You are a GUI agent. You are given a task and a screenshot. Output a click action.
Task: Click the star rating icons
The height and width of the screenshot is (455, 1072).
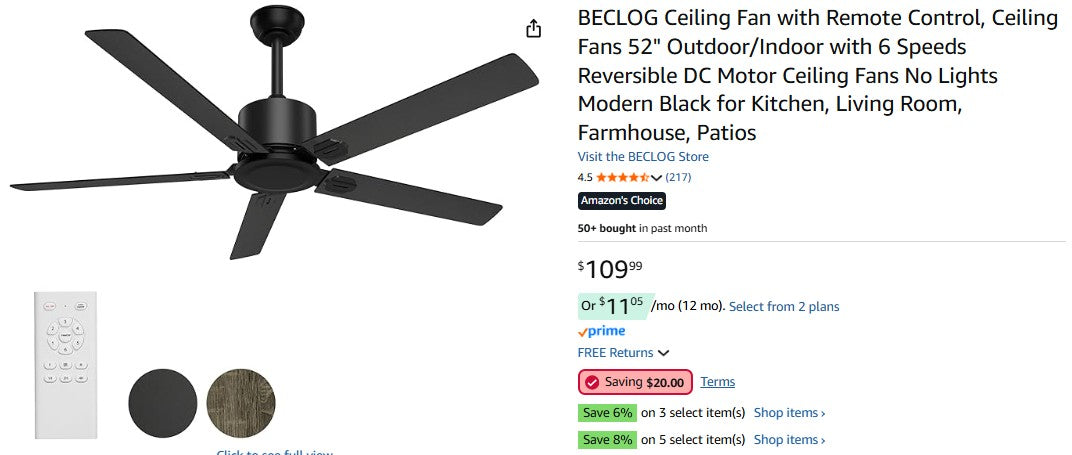click(x=622, y=177)
